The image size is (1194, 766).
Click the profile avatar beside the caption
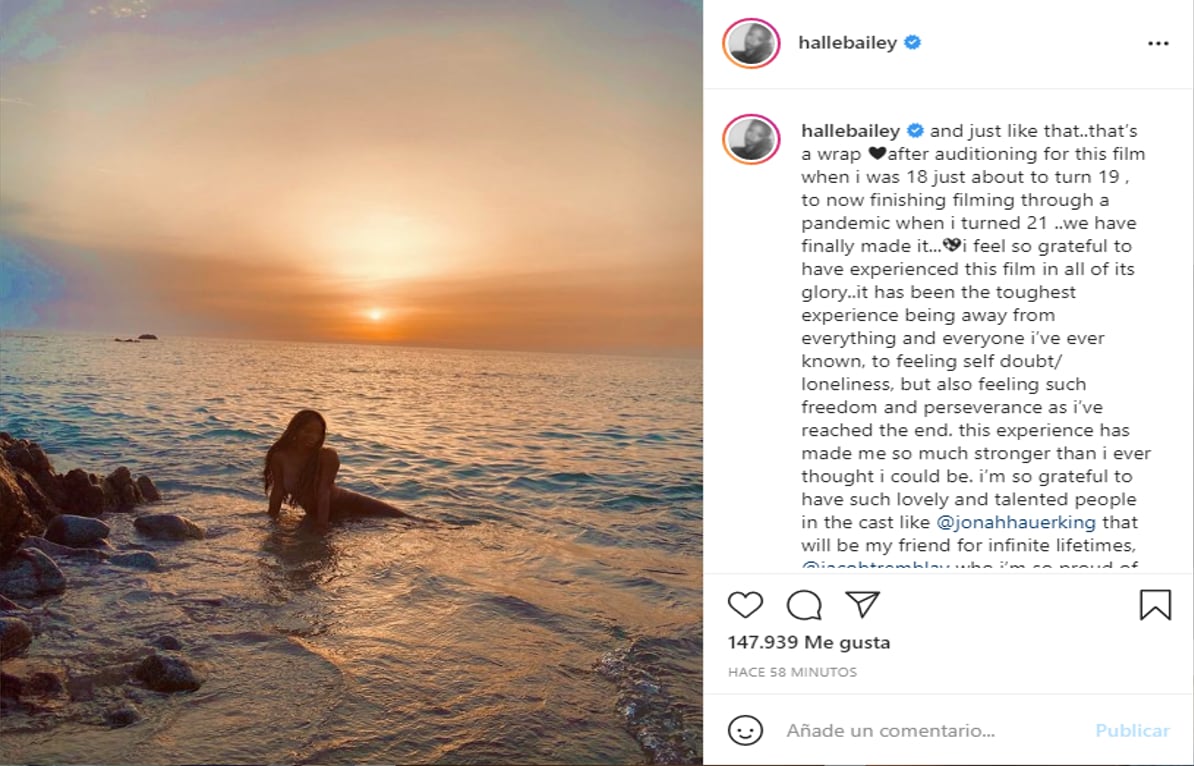click(751, 138)
